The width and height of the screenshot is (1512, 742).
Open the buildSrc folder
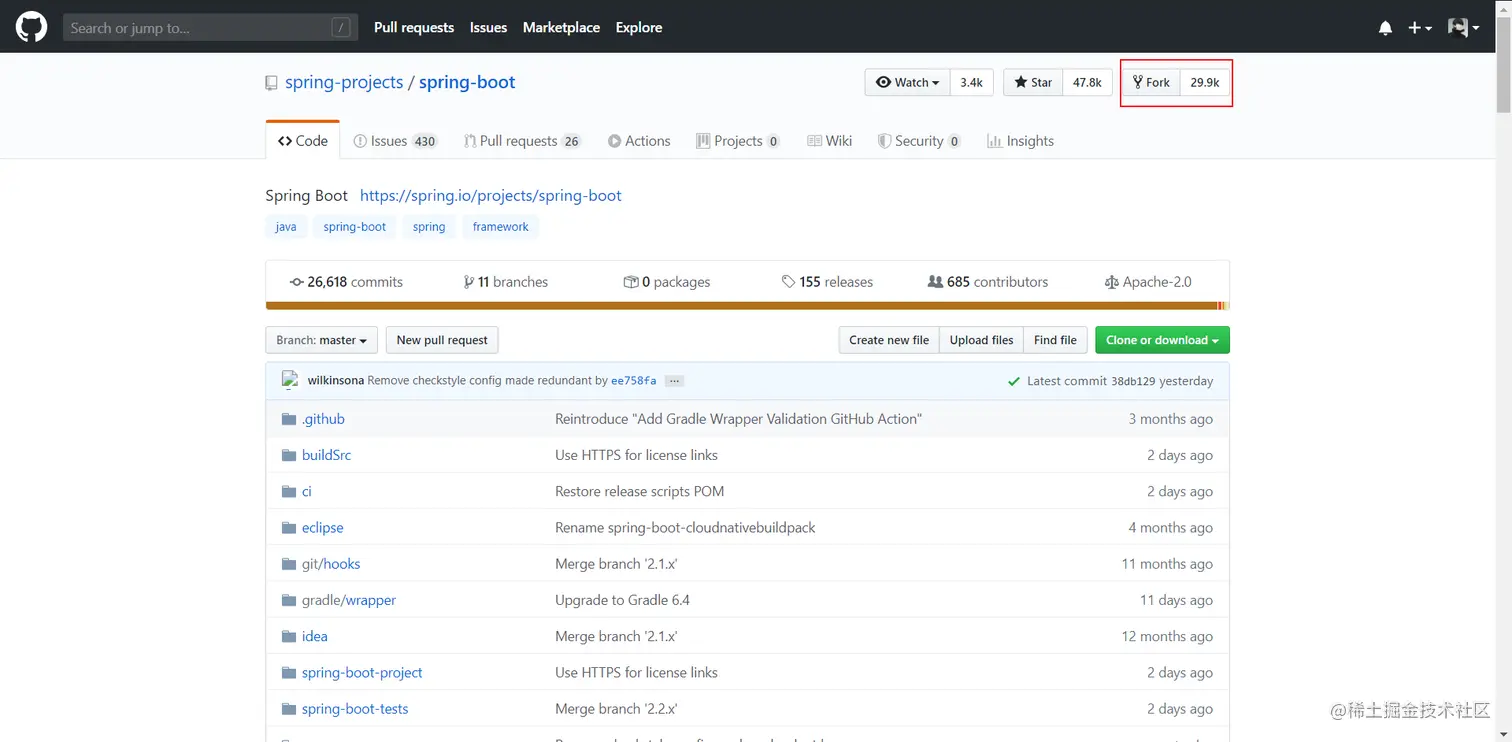coord(326,455)
